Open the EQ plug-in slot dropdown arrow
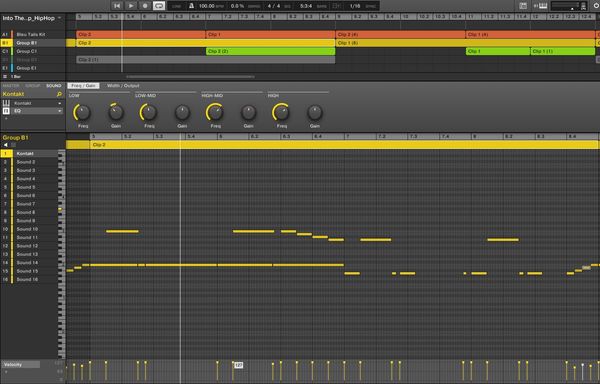Image resolution: width=600 pixels, height=384 pixels. pyautogui.click(x=60, y=111)
